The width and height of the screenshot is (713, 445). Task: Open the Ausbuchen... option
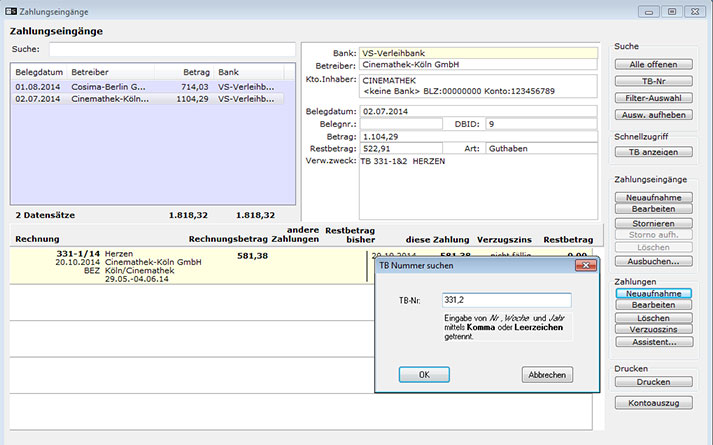(x=655, y=261)
